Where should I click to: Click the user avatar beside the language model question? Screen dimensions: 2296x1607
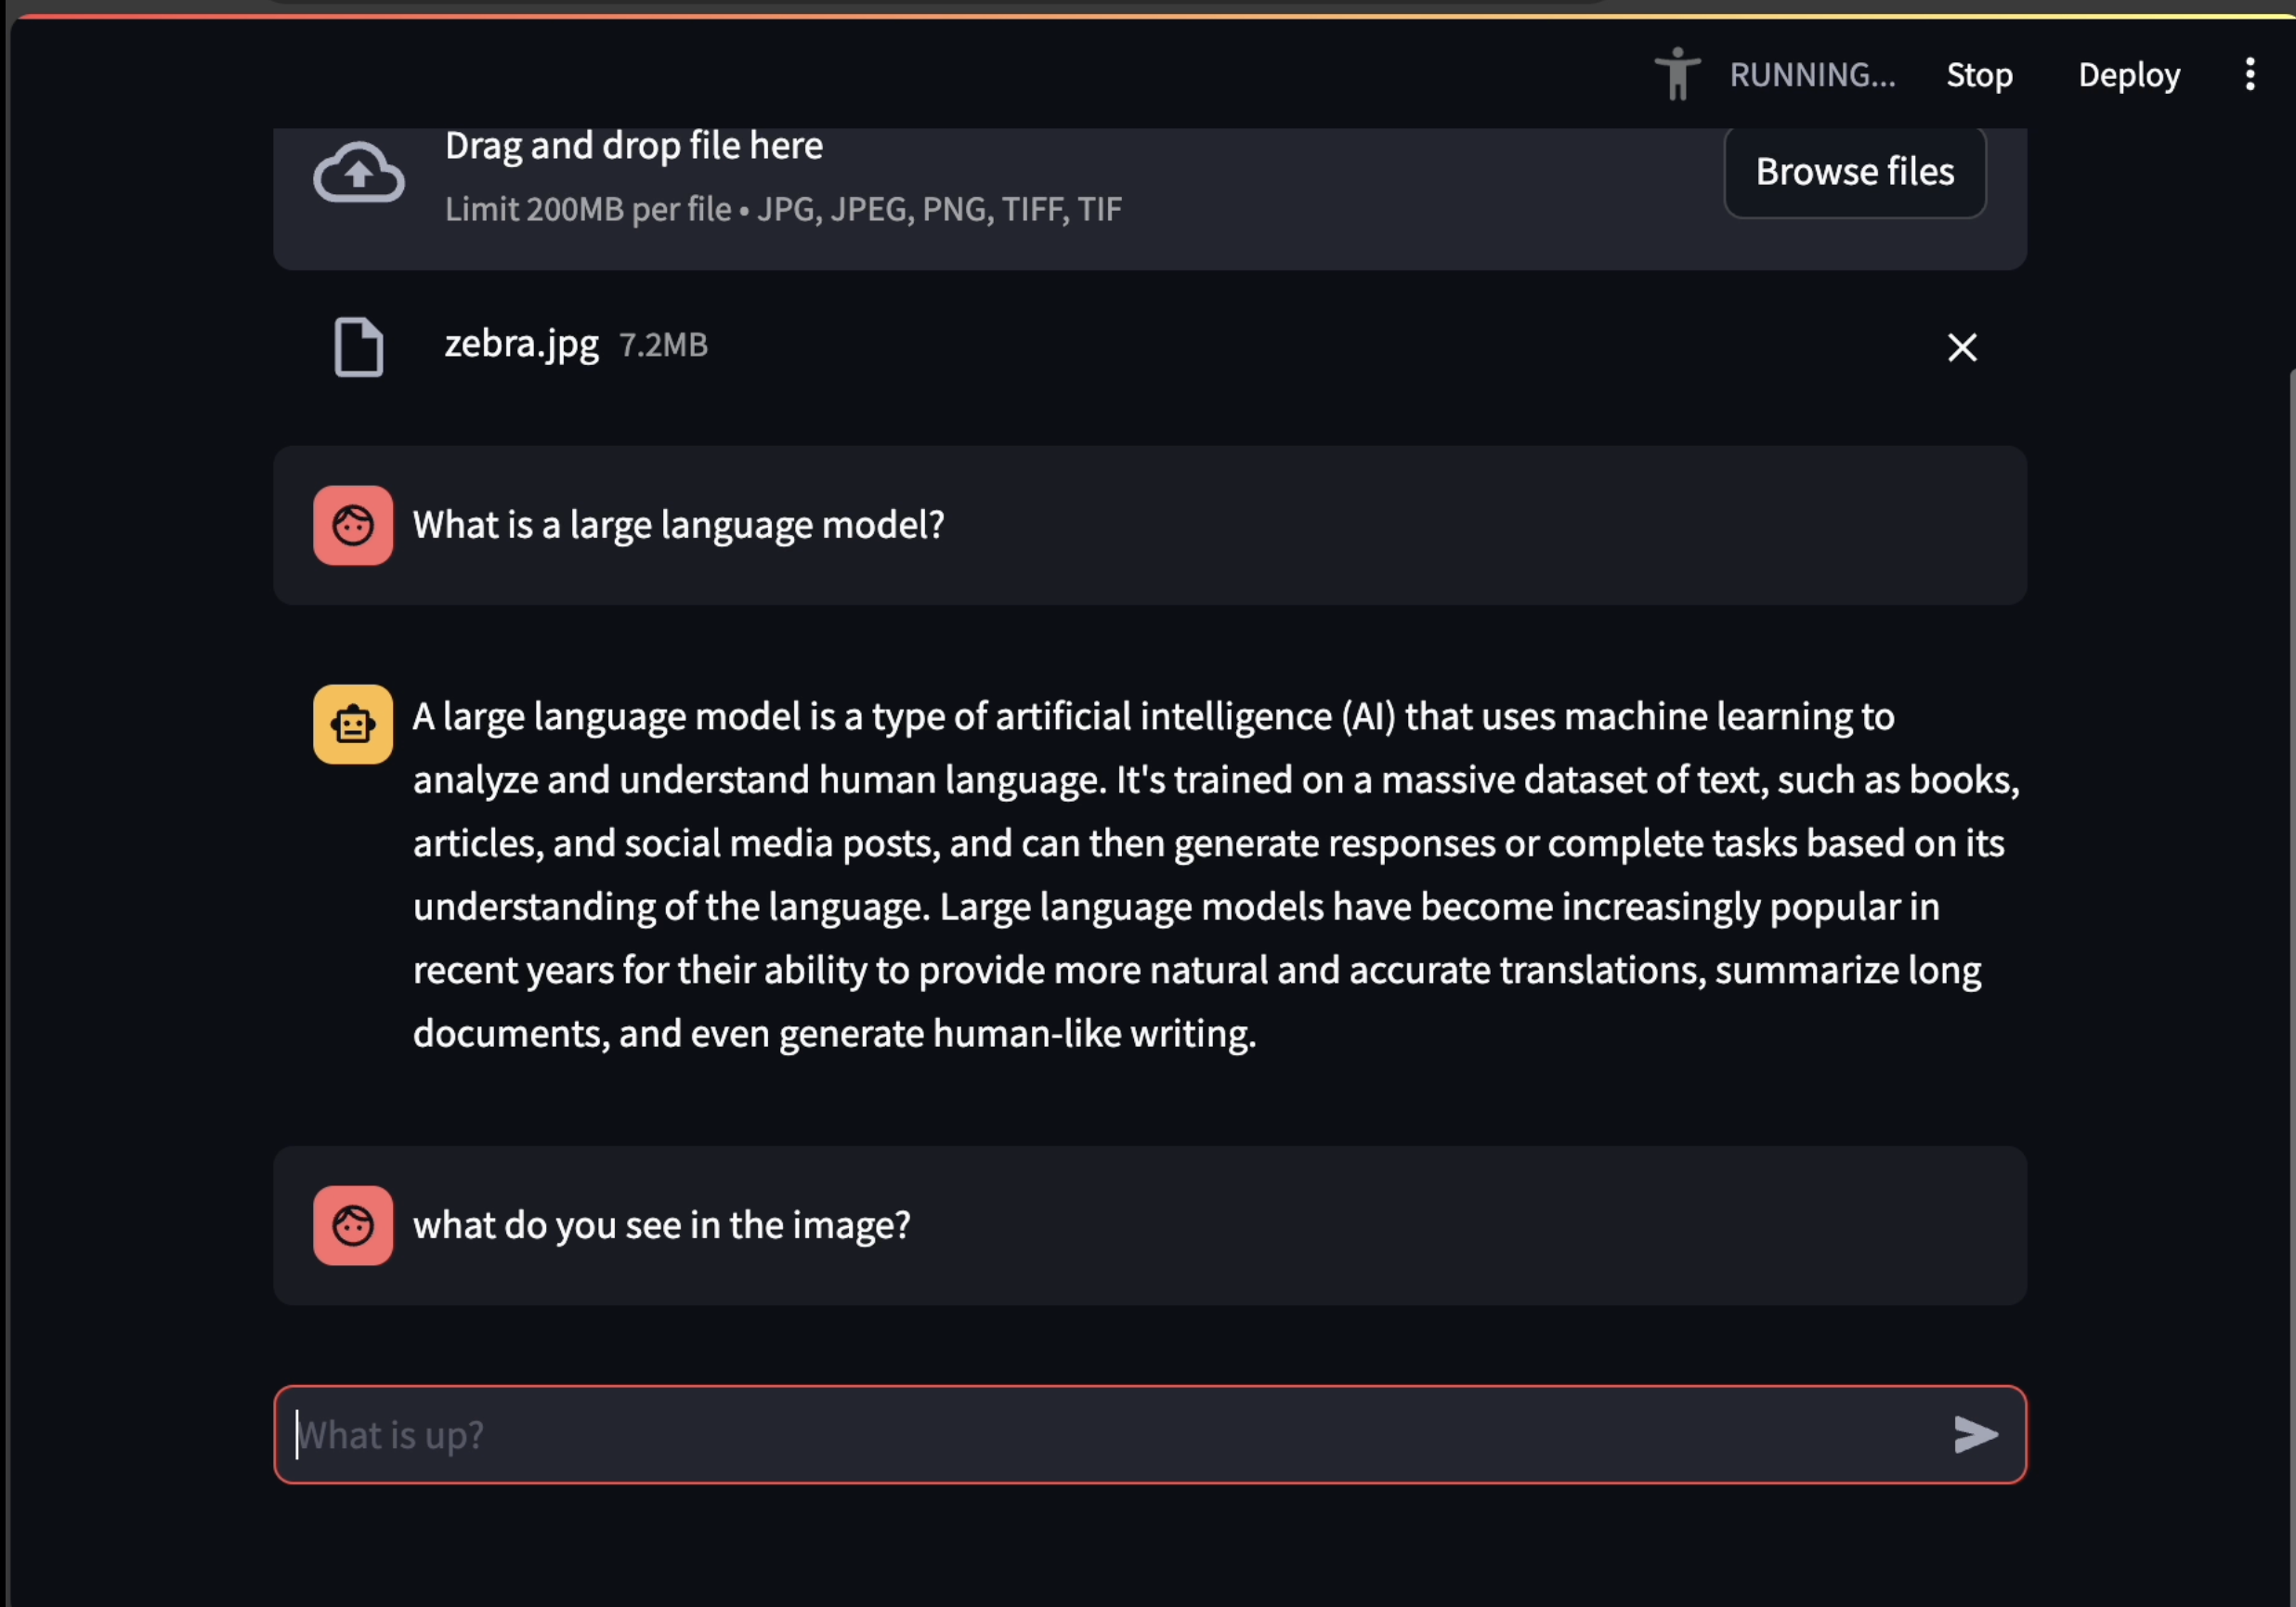coord(353,525)
